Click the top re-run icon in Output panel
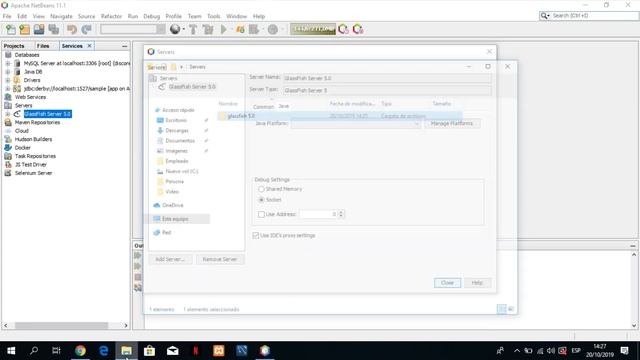 point(138,256)
